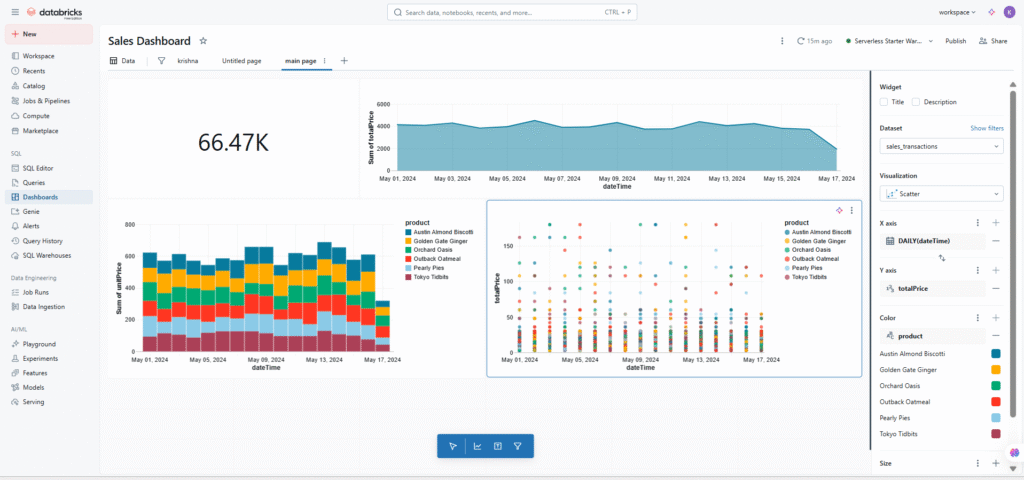
Task: Switch to the Untitled page tab
Action: tap(241, 61)
